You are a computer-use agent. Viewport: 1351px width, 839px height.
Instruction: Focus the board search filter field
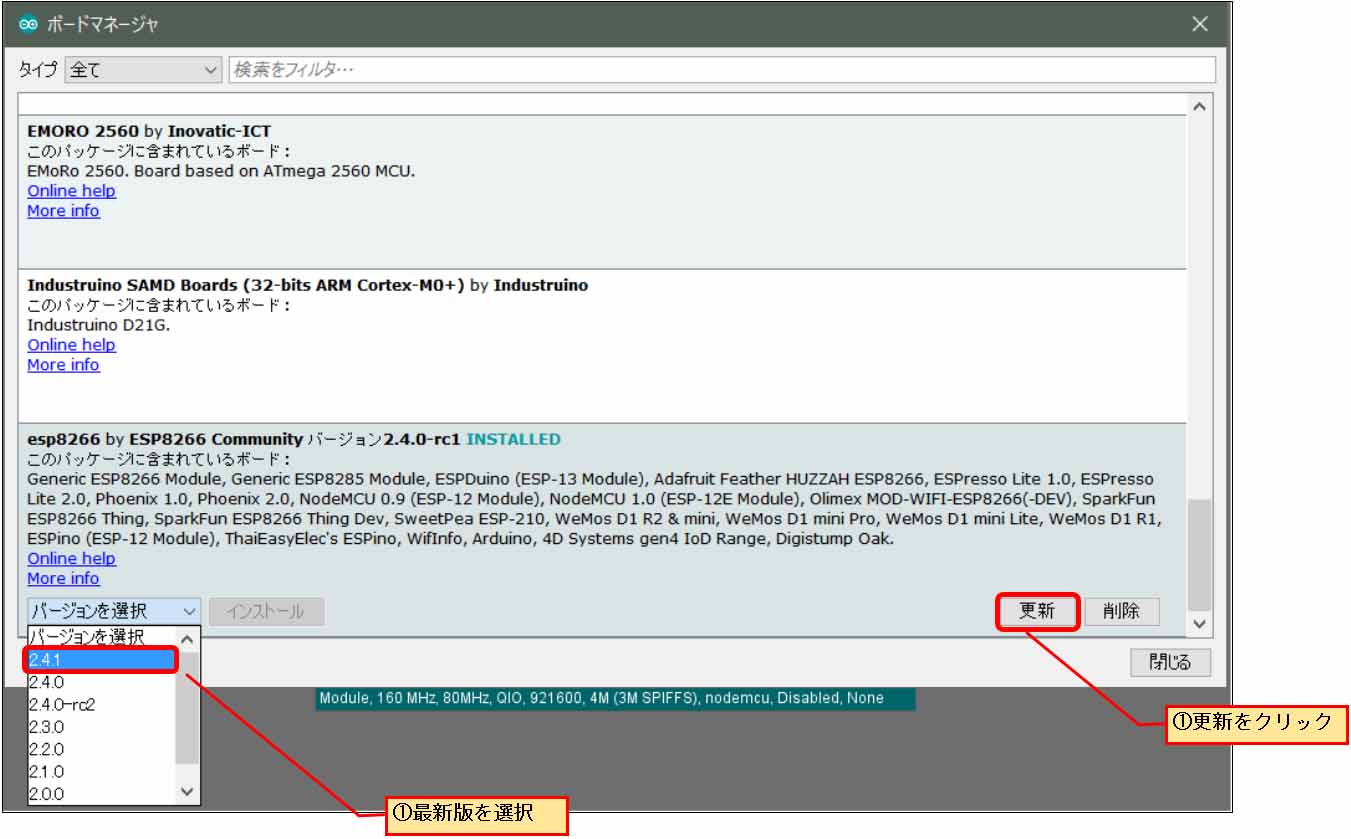click(x=722, y=70)
